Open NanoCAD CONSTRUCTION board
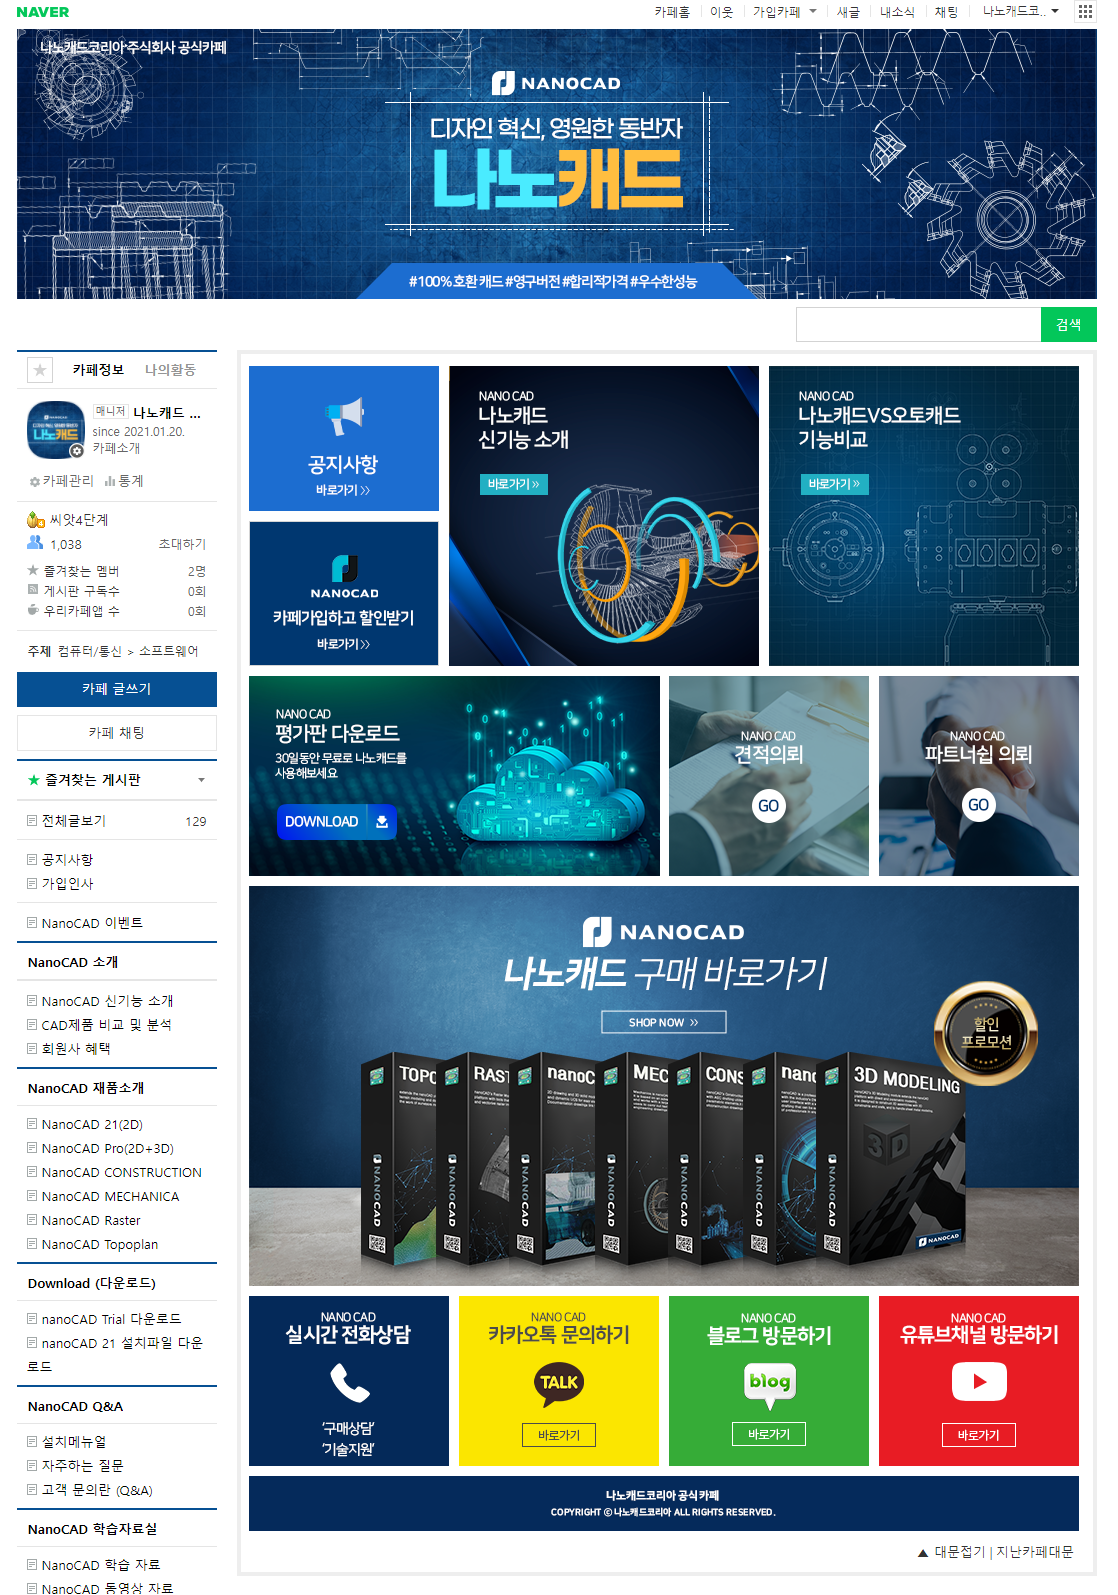Image resolution: width=1118 pixels, height=1595 pixels. [x=121, y=1173]
